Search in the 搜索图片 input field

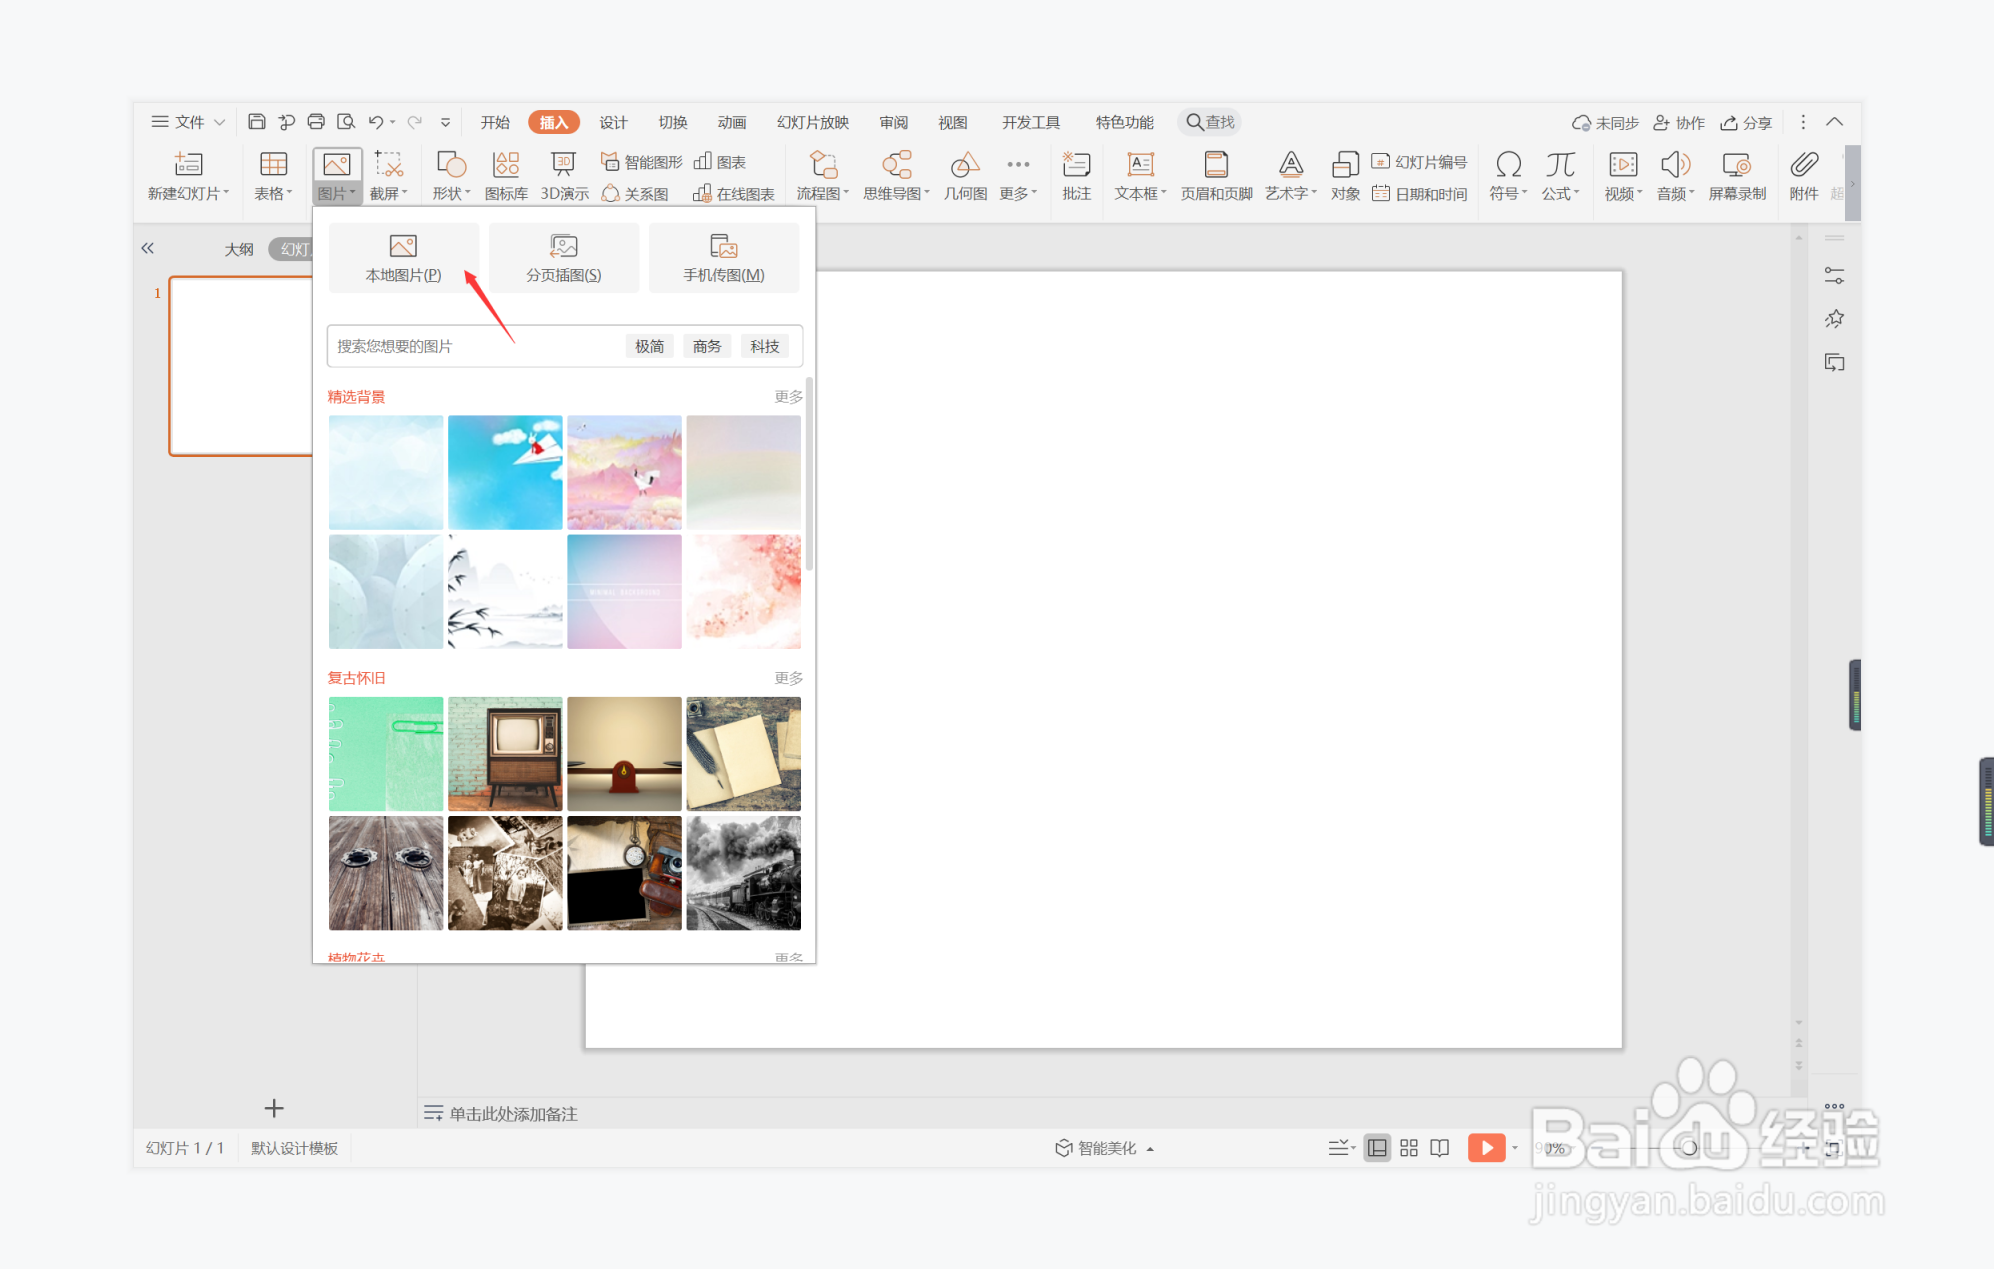click(x=465, y=345)
